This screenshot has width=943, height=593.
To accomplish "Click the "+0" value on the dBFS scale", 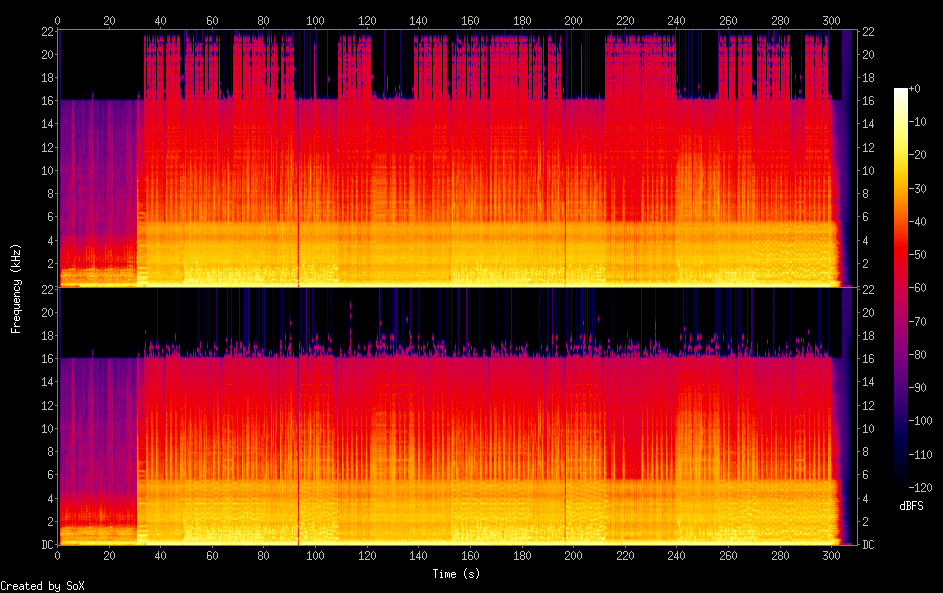I will [915, 88].
